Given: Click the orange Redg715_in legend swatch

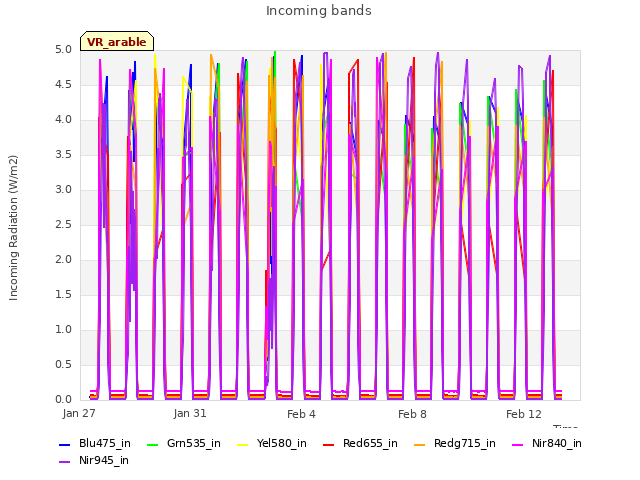Looking at the screenshot, I should click(x=419, y=444).
